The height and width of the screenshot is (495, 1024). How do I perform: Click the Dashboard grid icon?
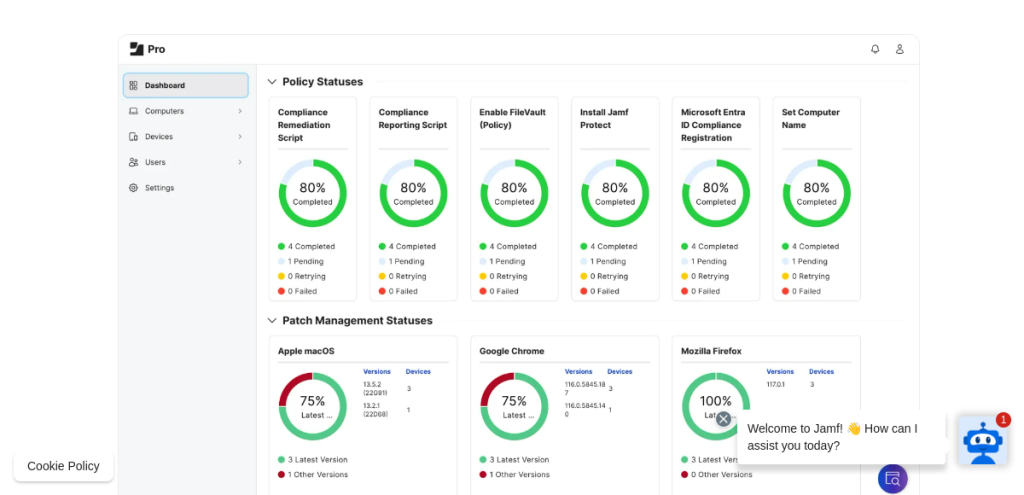(133, 86)
